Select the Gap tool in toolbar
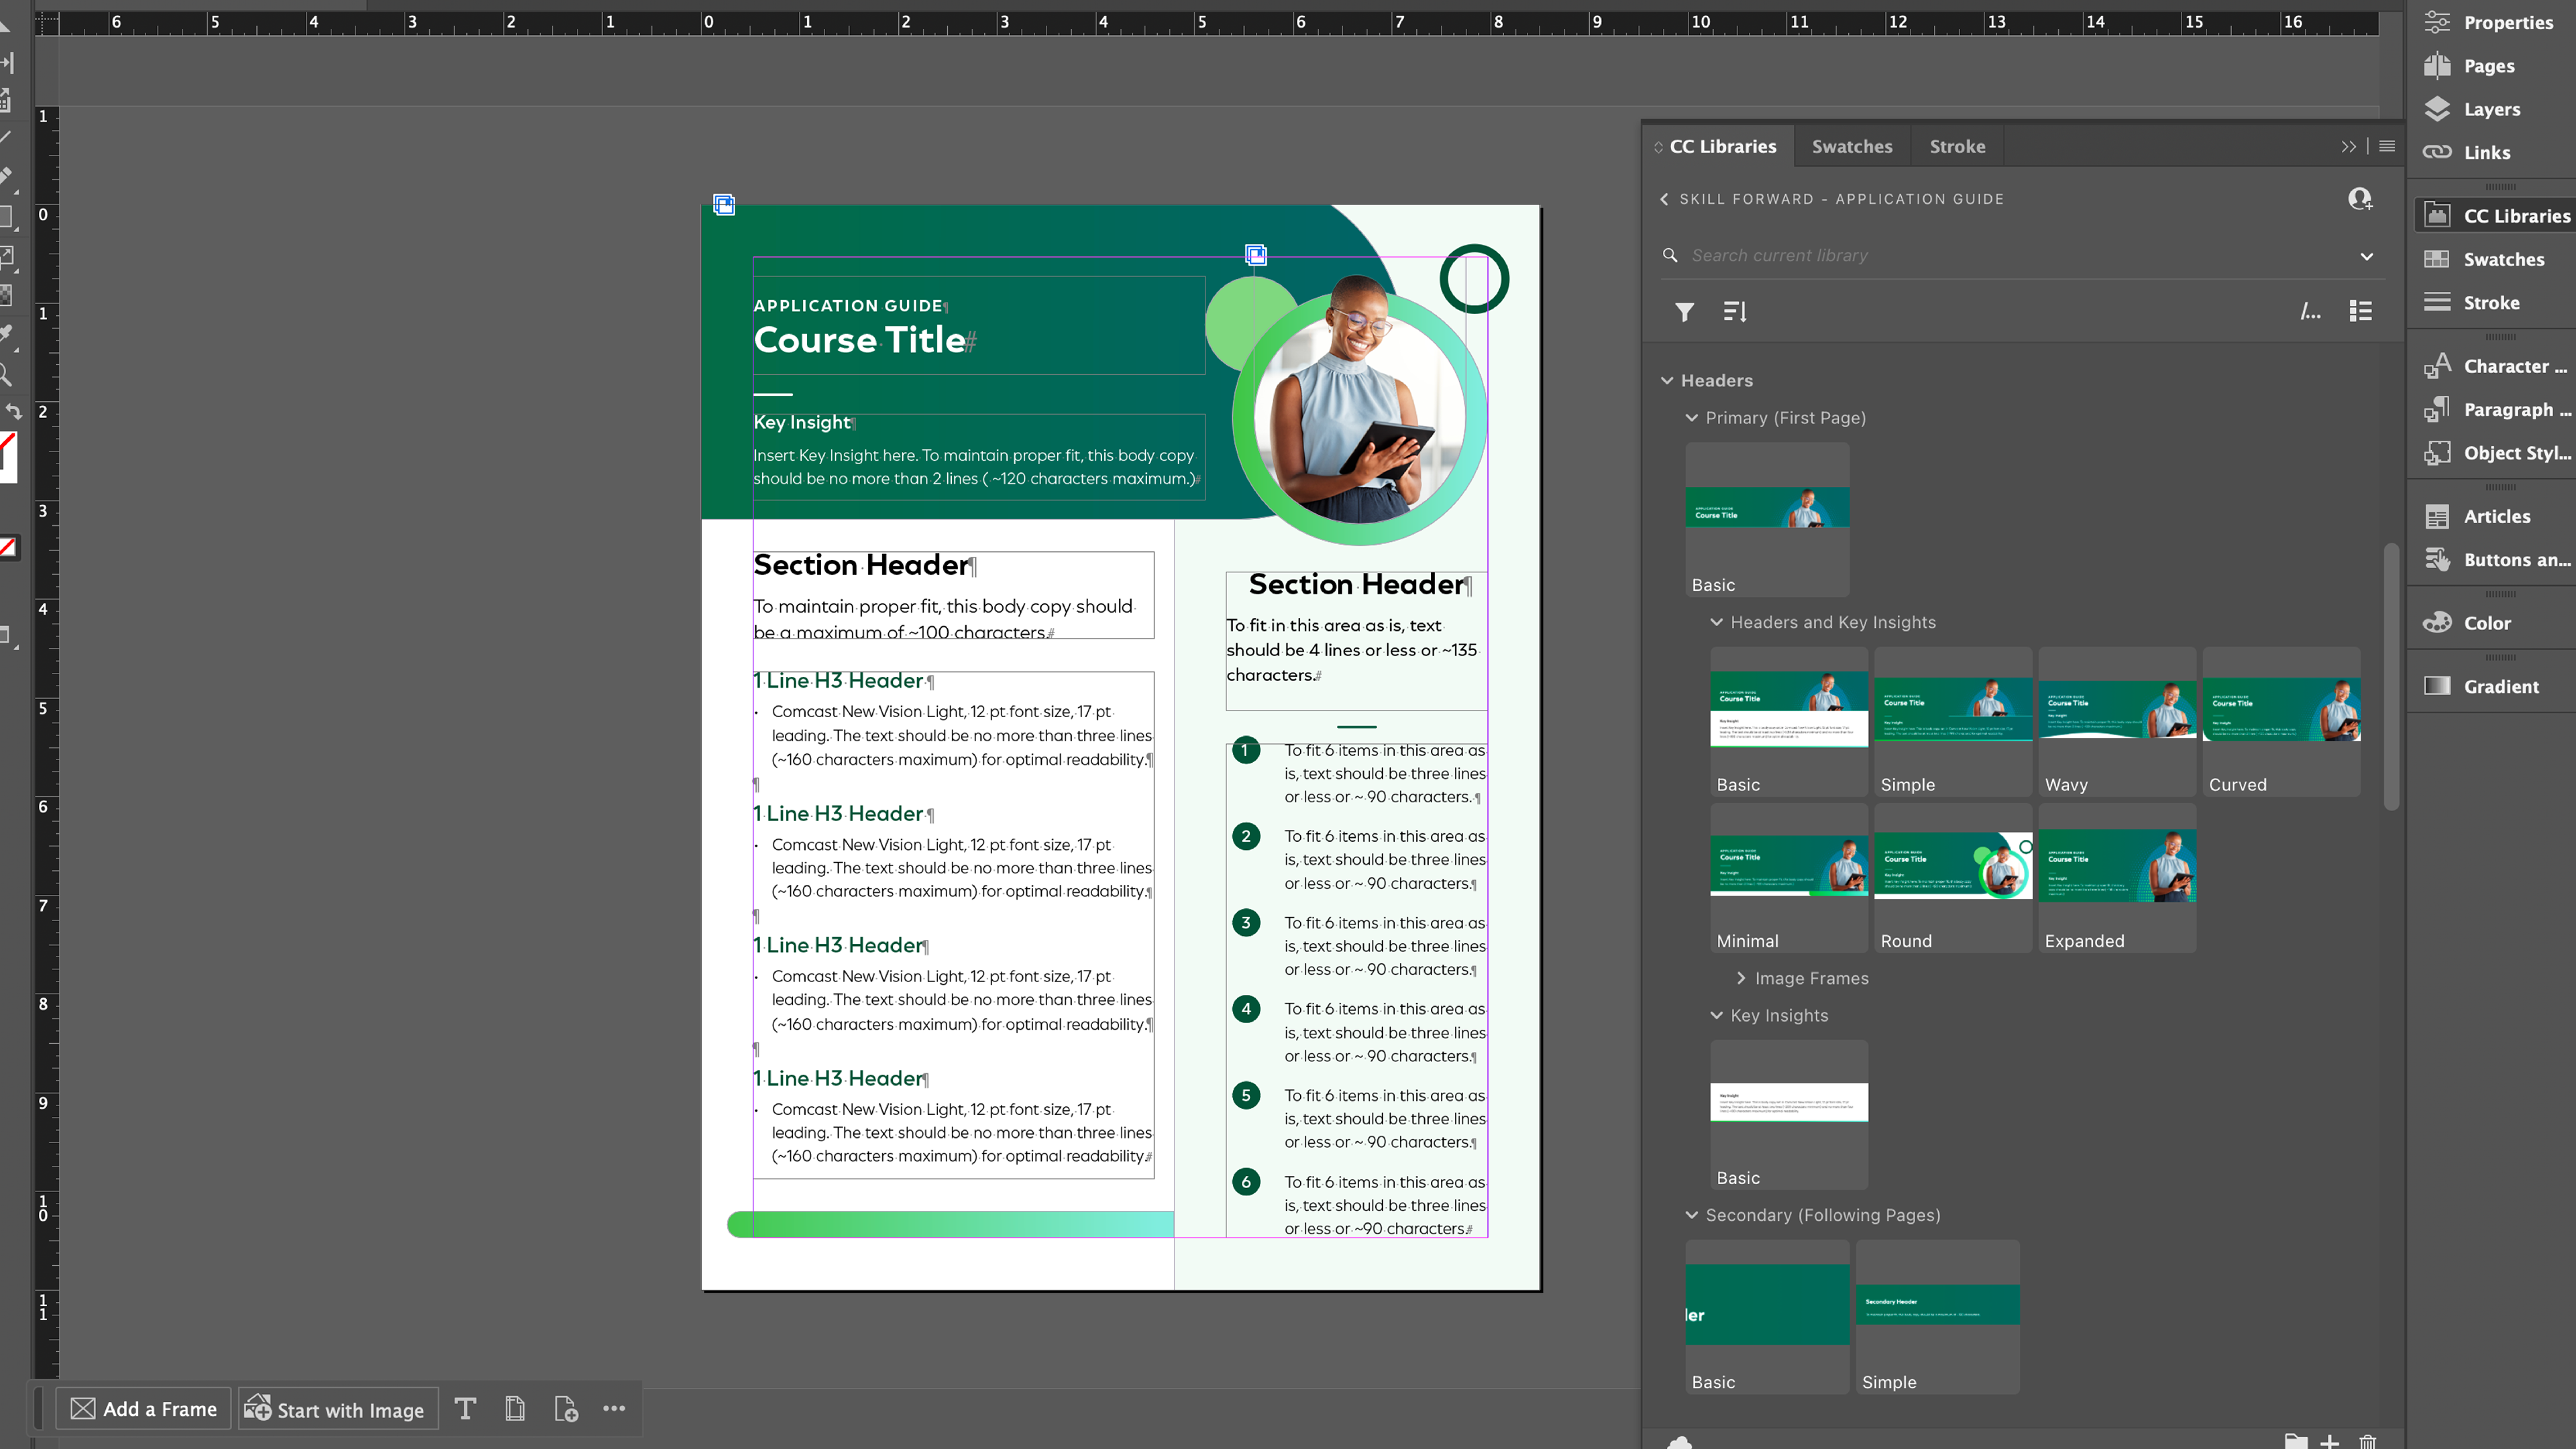This screenshot has height=1449, width=2576. (6, 63)
